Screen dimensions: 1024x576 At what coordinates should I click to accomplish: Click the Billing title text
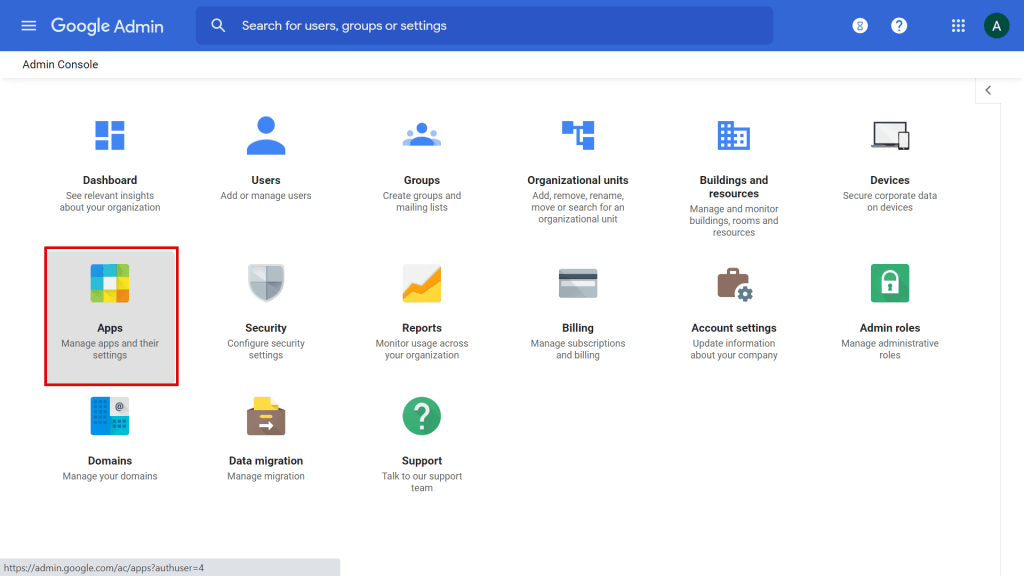point(578,328)
